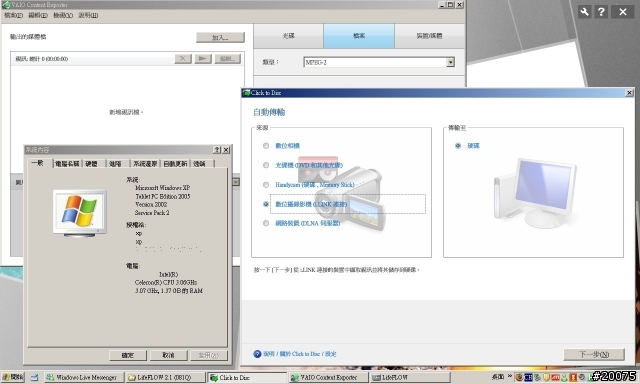This screenshot has height=384, width=640.
Task: Switch to LifeFLOW 2.1 folder in the taskbar
Action: 165,377
